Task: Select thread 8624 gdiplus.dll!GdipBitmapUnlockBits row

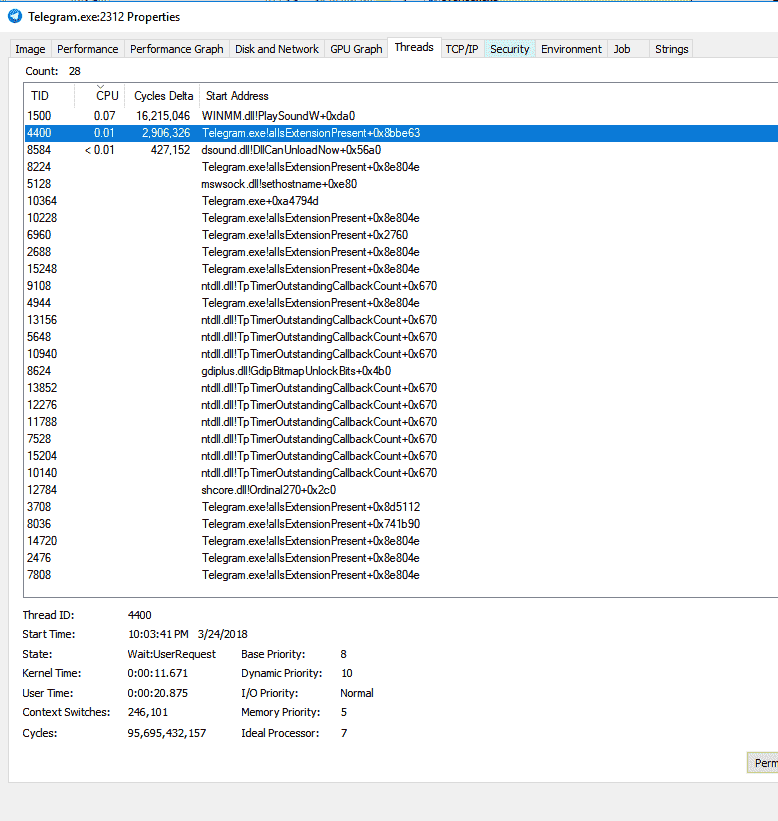Action: coord(401,371)
